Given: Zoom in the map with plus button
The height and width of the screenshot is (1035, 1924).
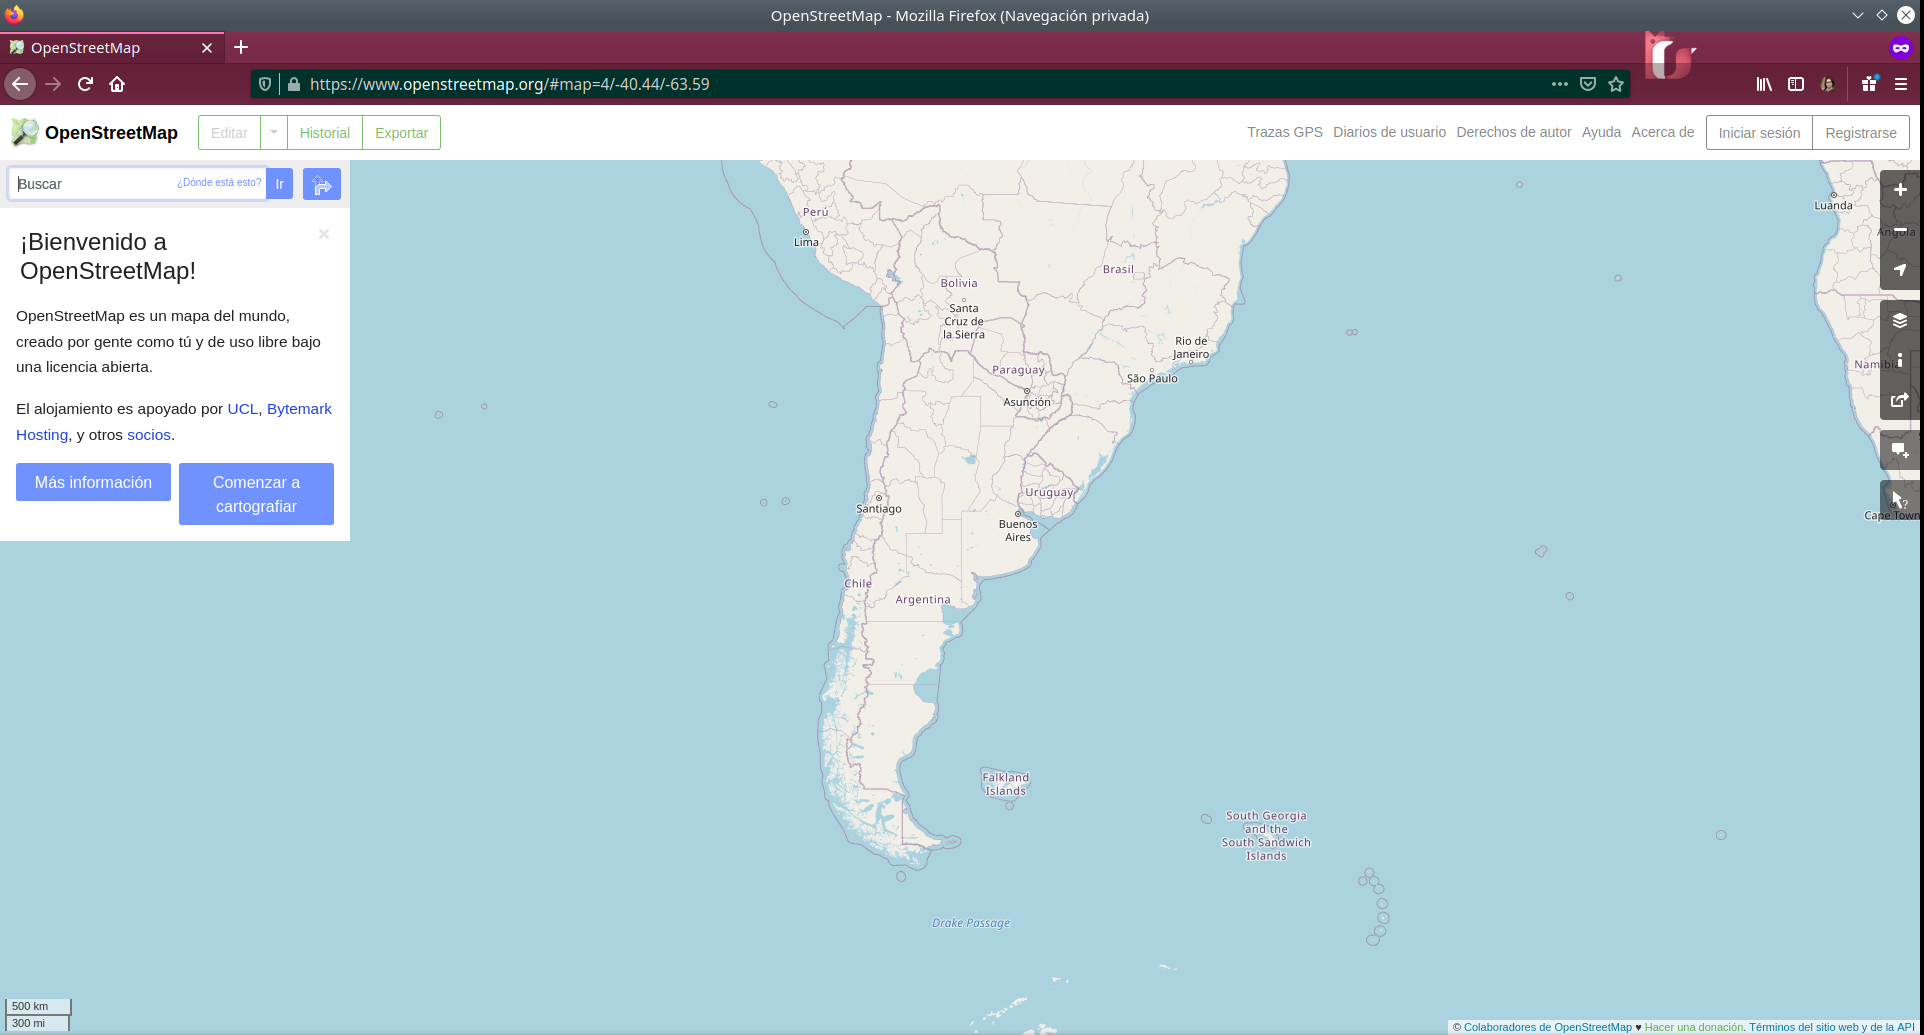Looking at the screenshot, I should tap(1900, 190).
